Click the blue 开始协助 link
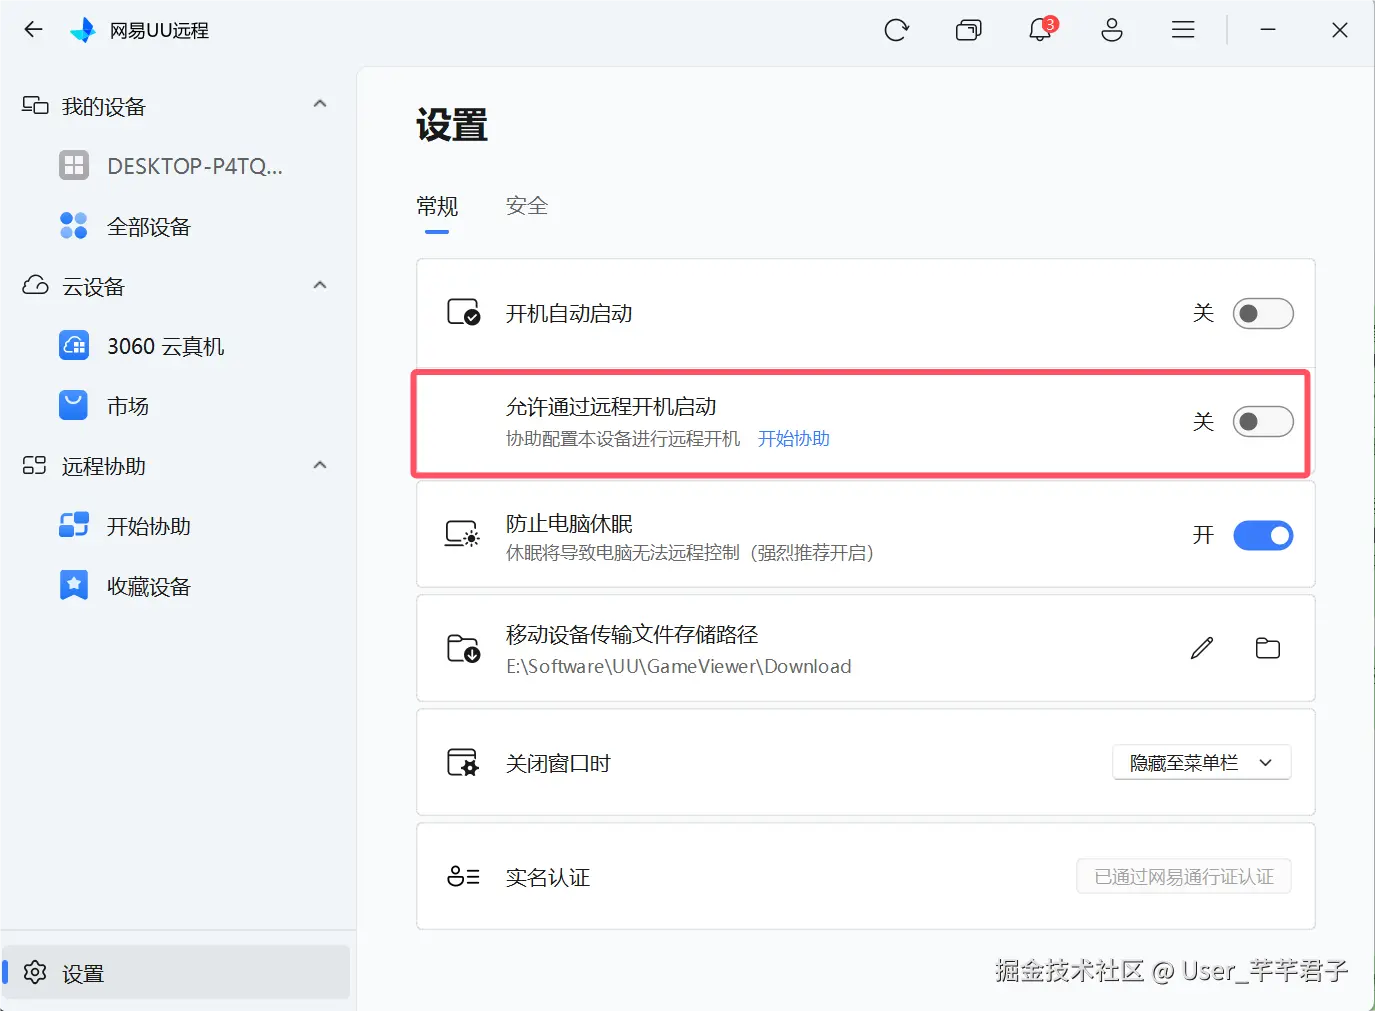 click(x=794, y=439)
